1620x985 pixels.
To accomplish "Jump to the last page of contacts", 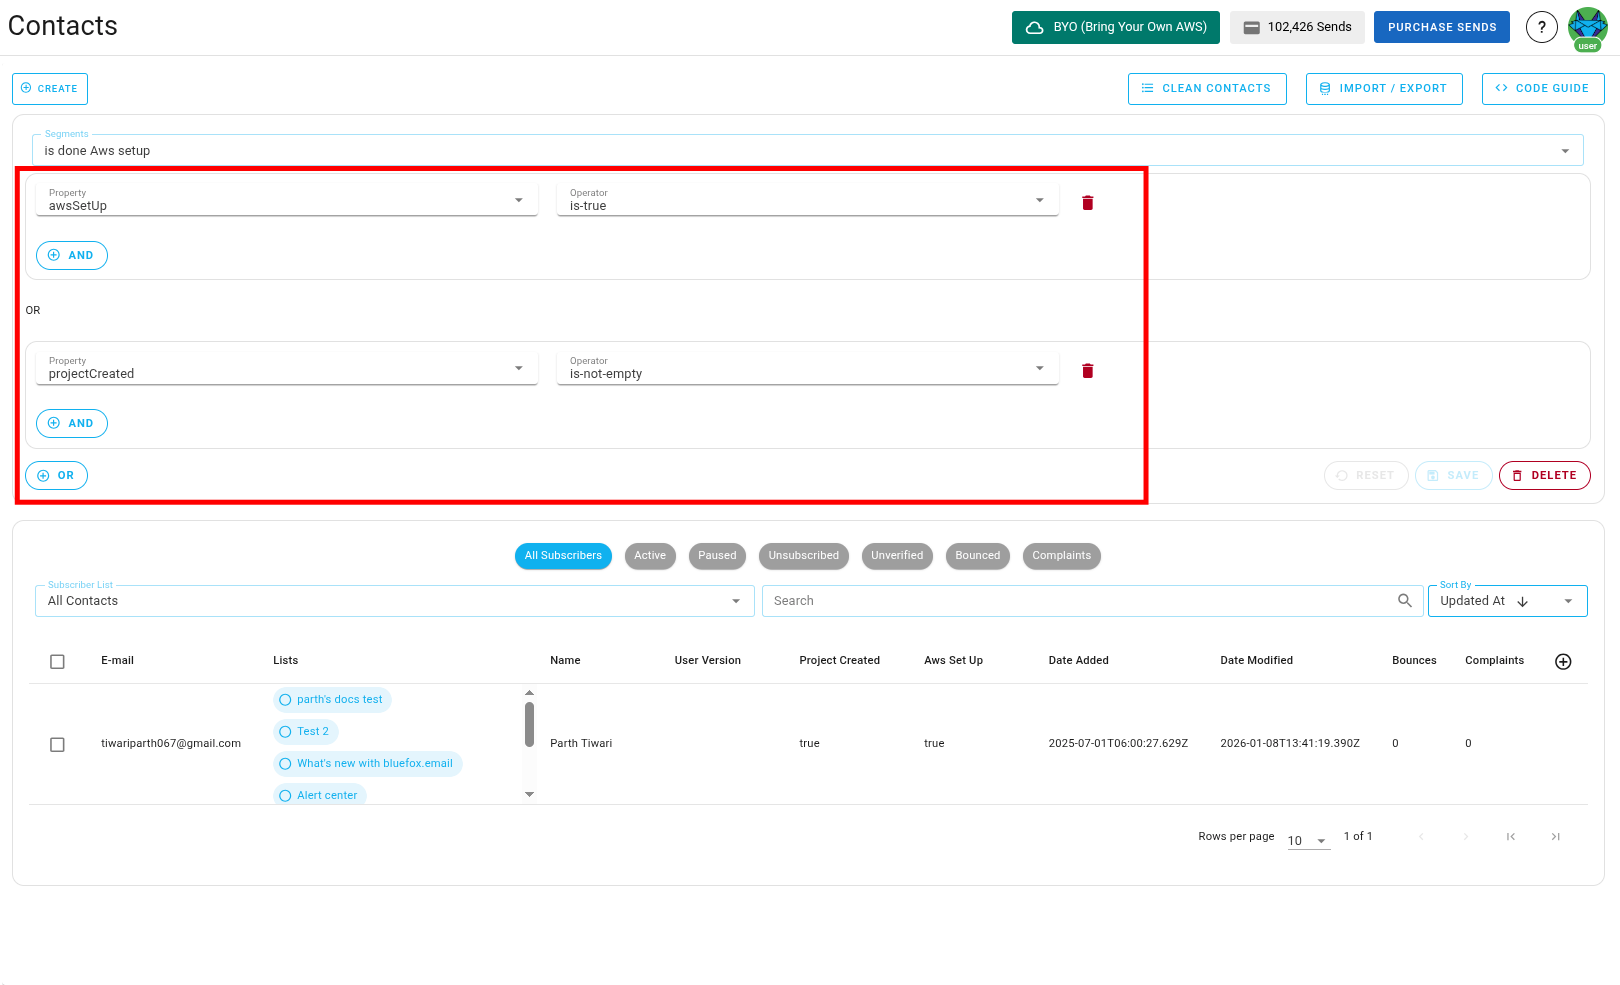I will [1556, 836].
